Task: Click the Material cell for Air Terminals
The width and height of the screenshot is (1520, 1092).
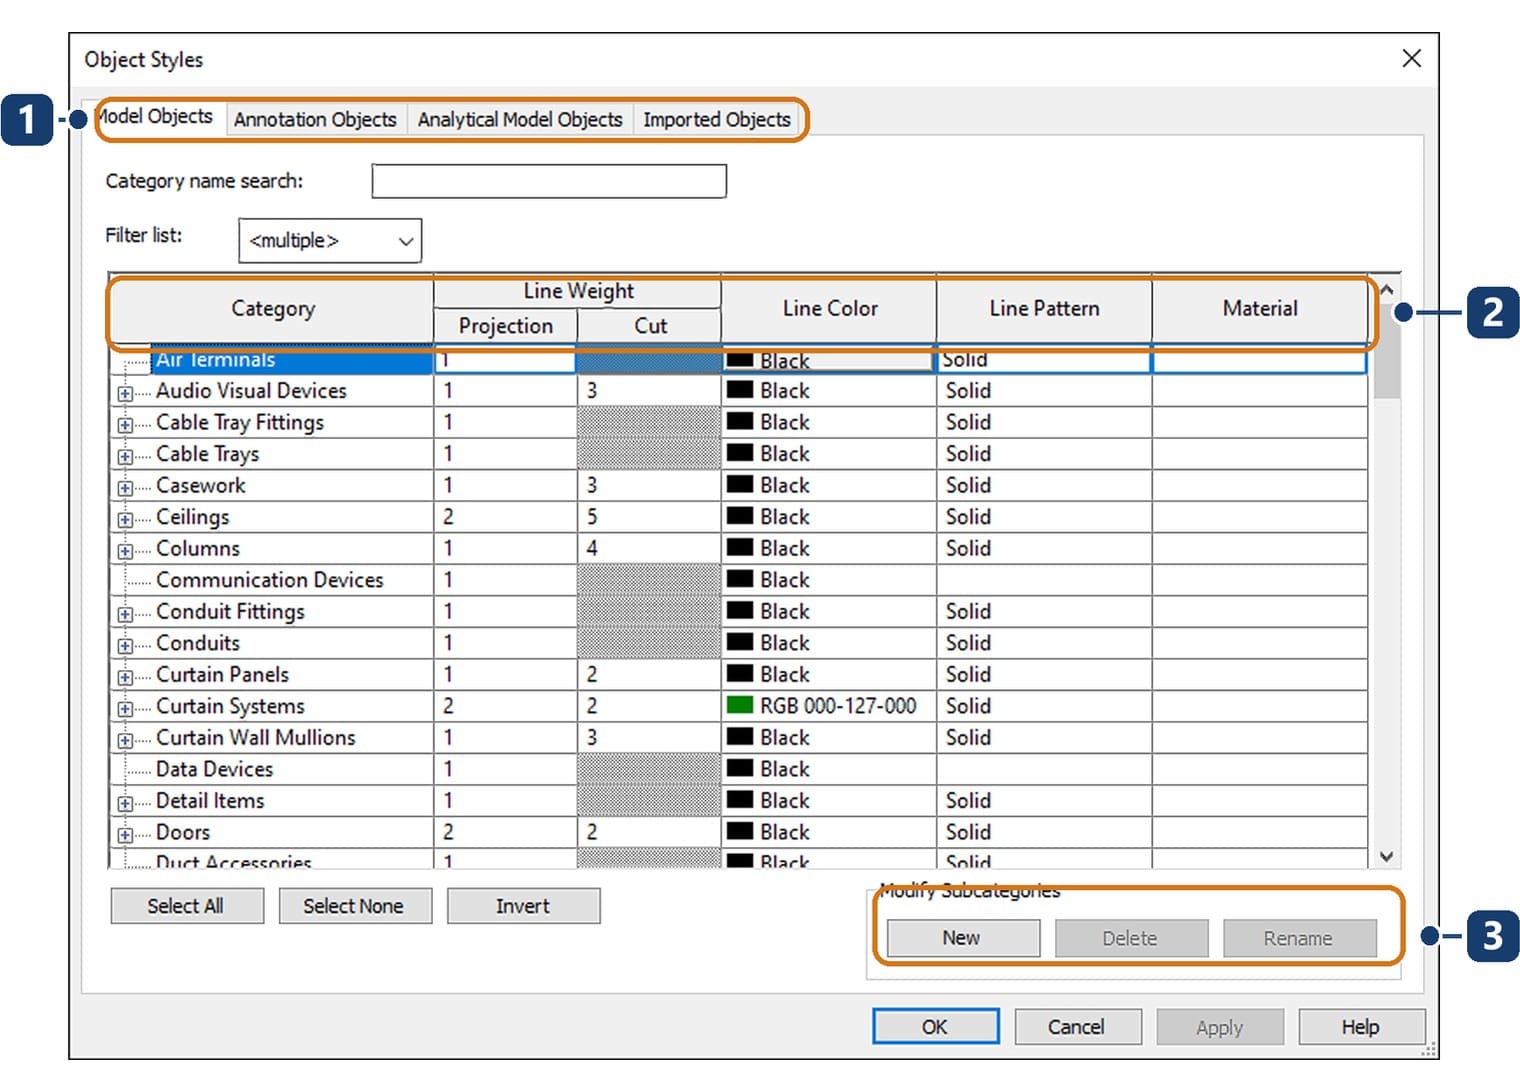Action: pos(1260,361)
